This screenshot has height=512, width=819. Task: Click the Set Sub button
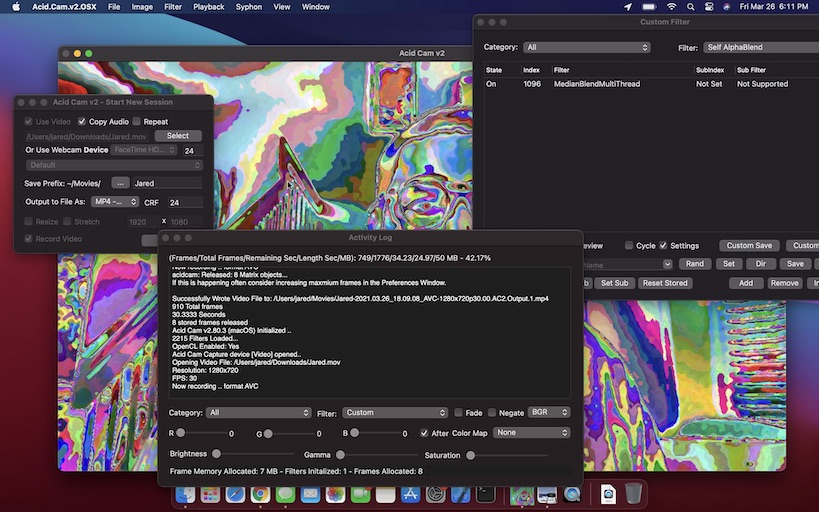(614, 283)
